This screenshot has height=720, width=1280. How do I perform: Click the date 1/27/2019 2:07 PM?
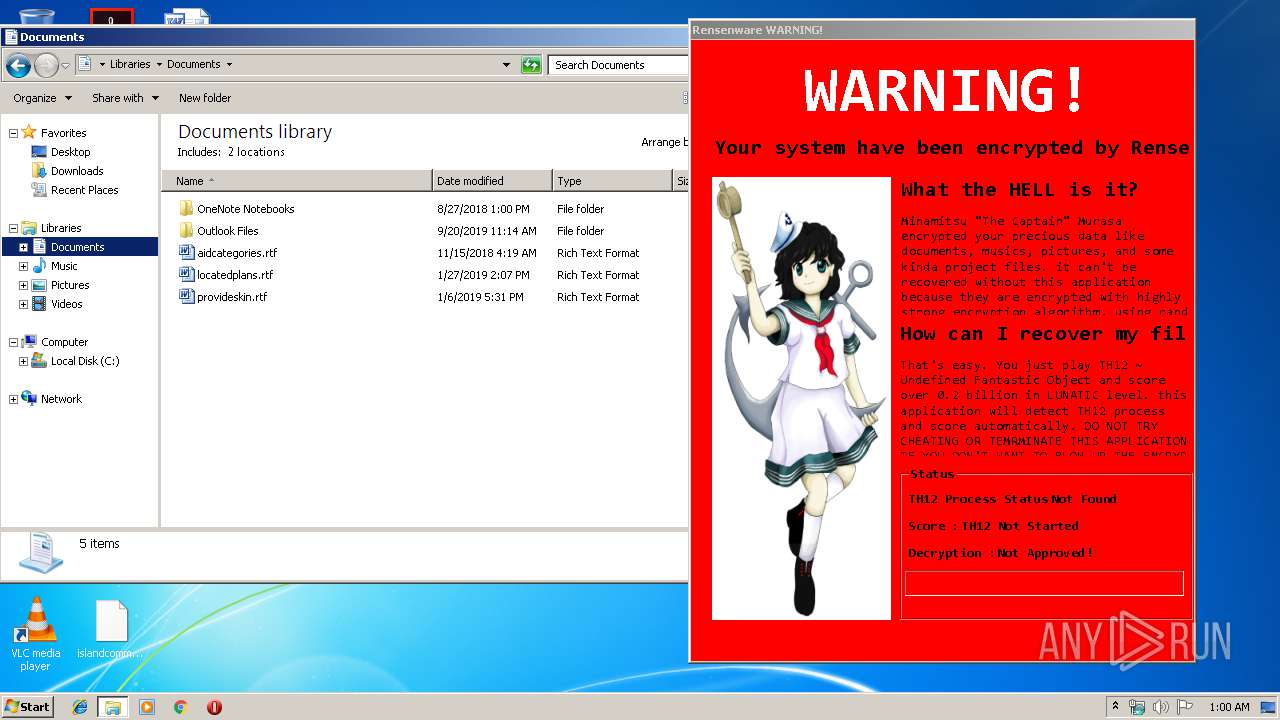(x=483, y=275)
